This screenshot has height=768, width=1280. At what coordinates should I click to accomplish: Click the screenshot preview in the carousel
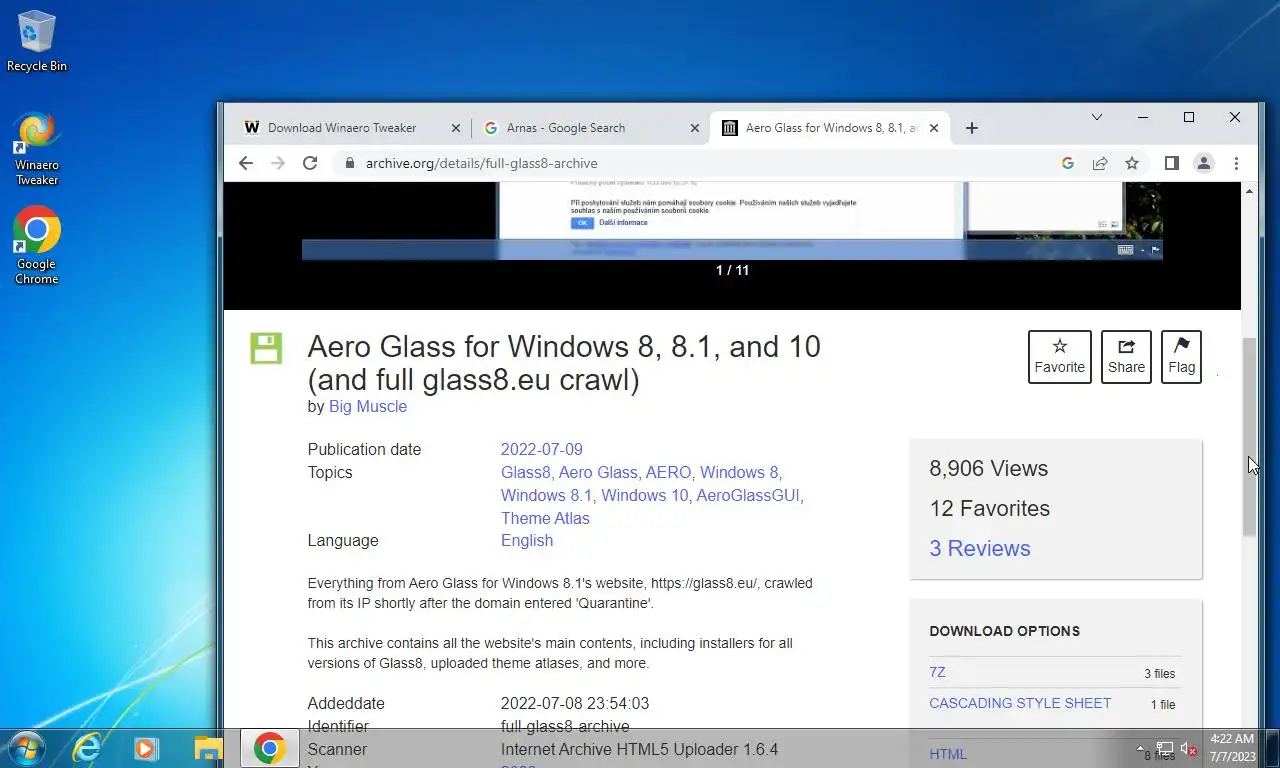tap(732, 220)
